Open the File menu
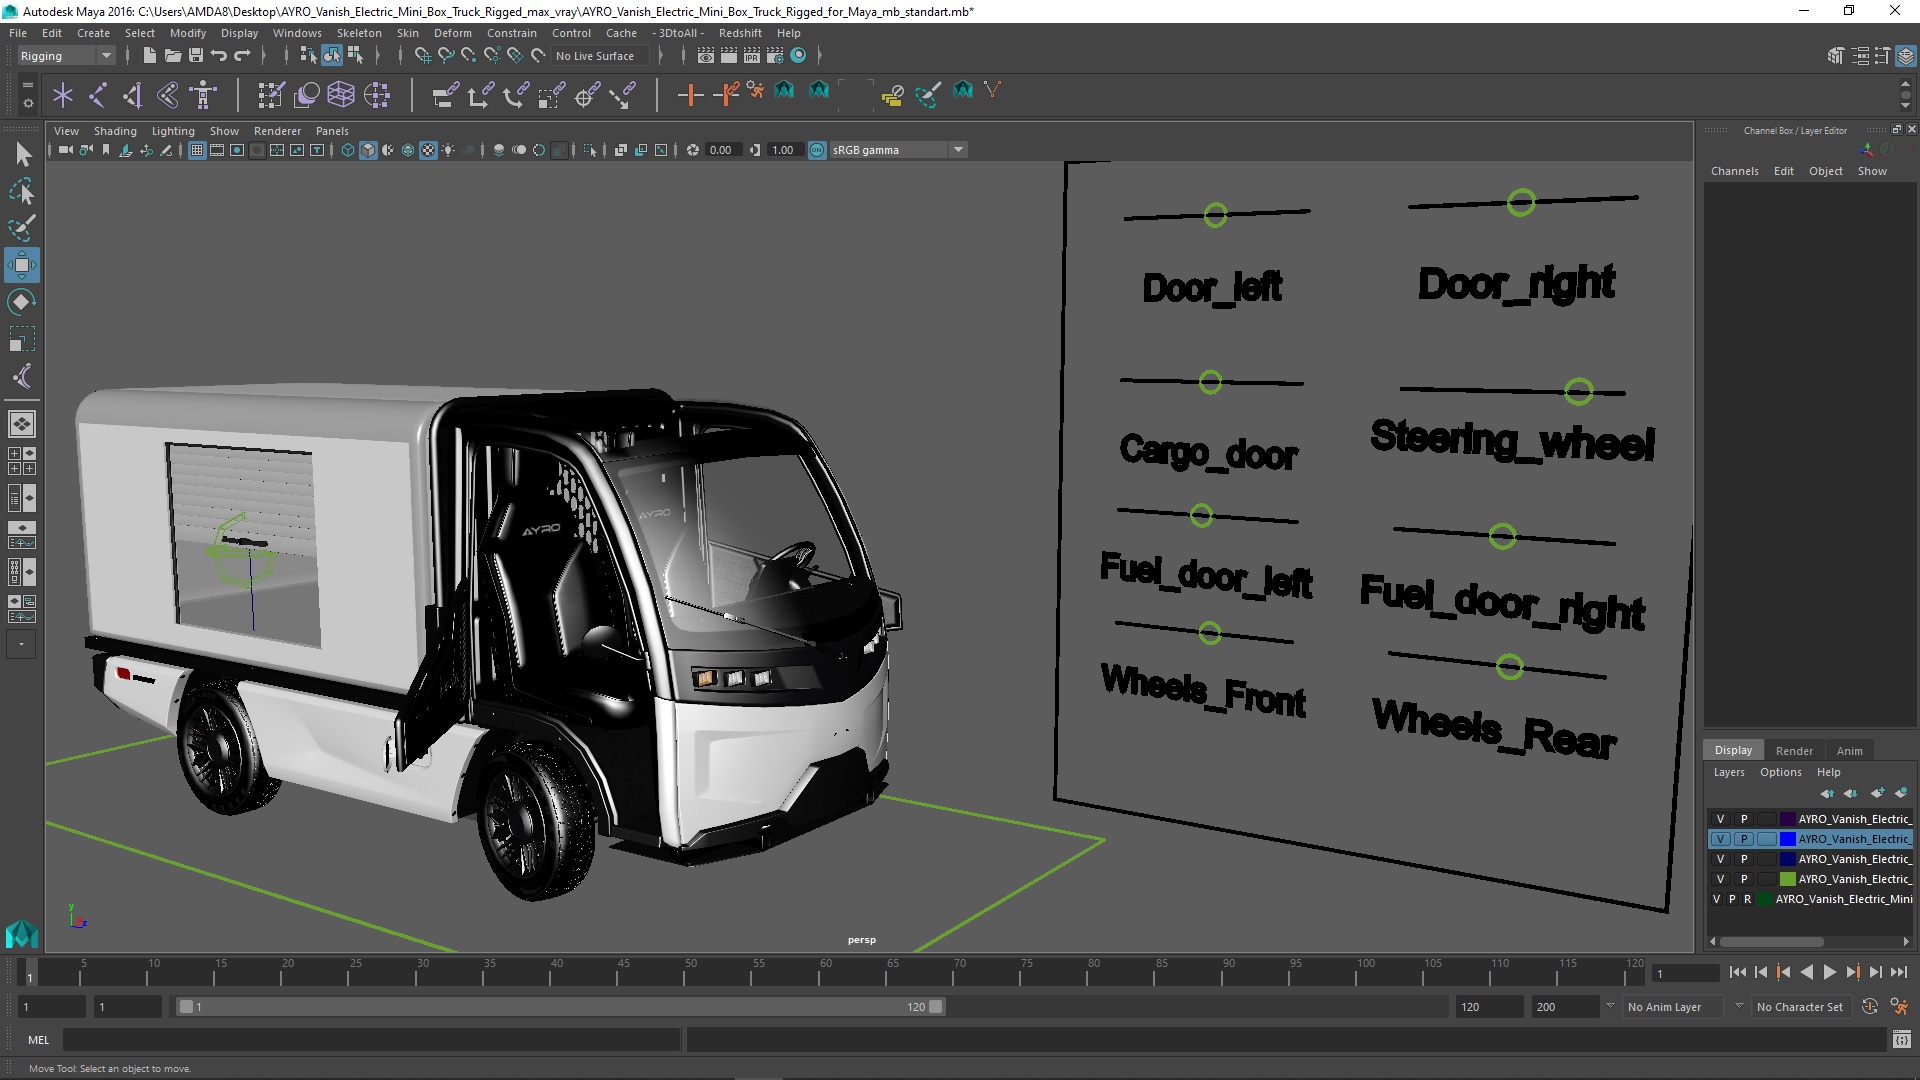 tap(18, 33)
